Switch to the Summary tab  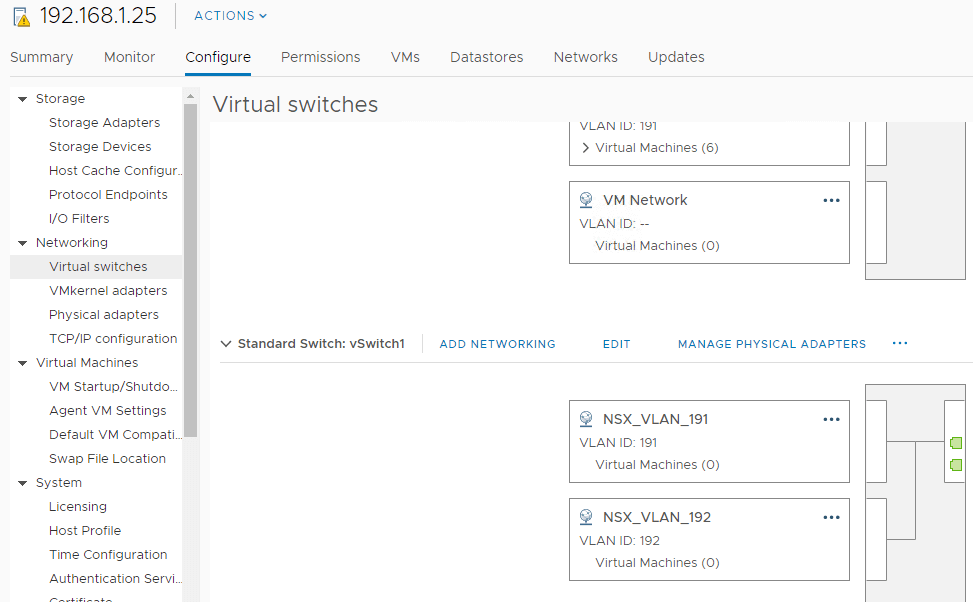[42, 57]
